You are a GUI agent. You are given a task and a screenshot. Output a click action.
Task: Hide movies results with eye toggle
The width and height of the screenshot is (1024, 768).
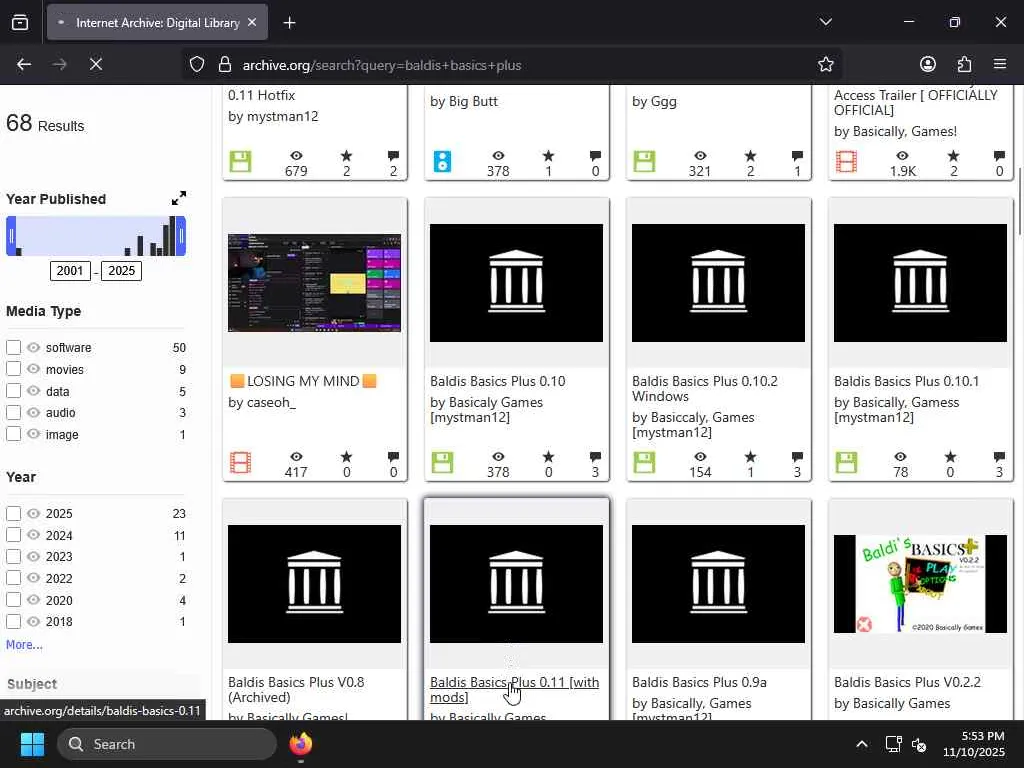tap(33, 369)
